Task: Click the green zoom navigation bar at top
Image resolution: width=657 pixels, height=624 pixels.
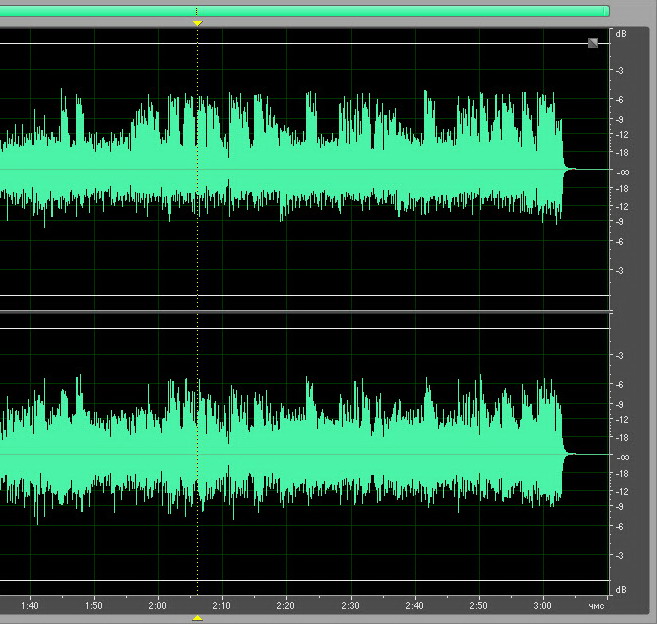Action: (x=300, y=10)
